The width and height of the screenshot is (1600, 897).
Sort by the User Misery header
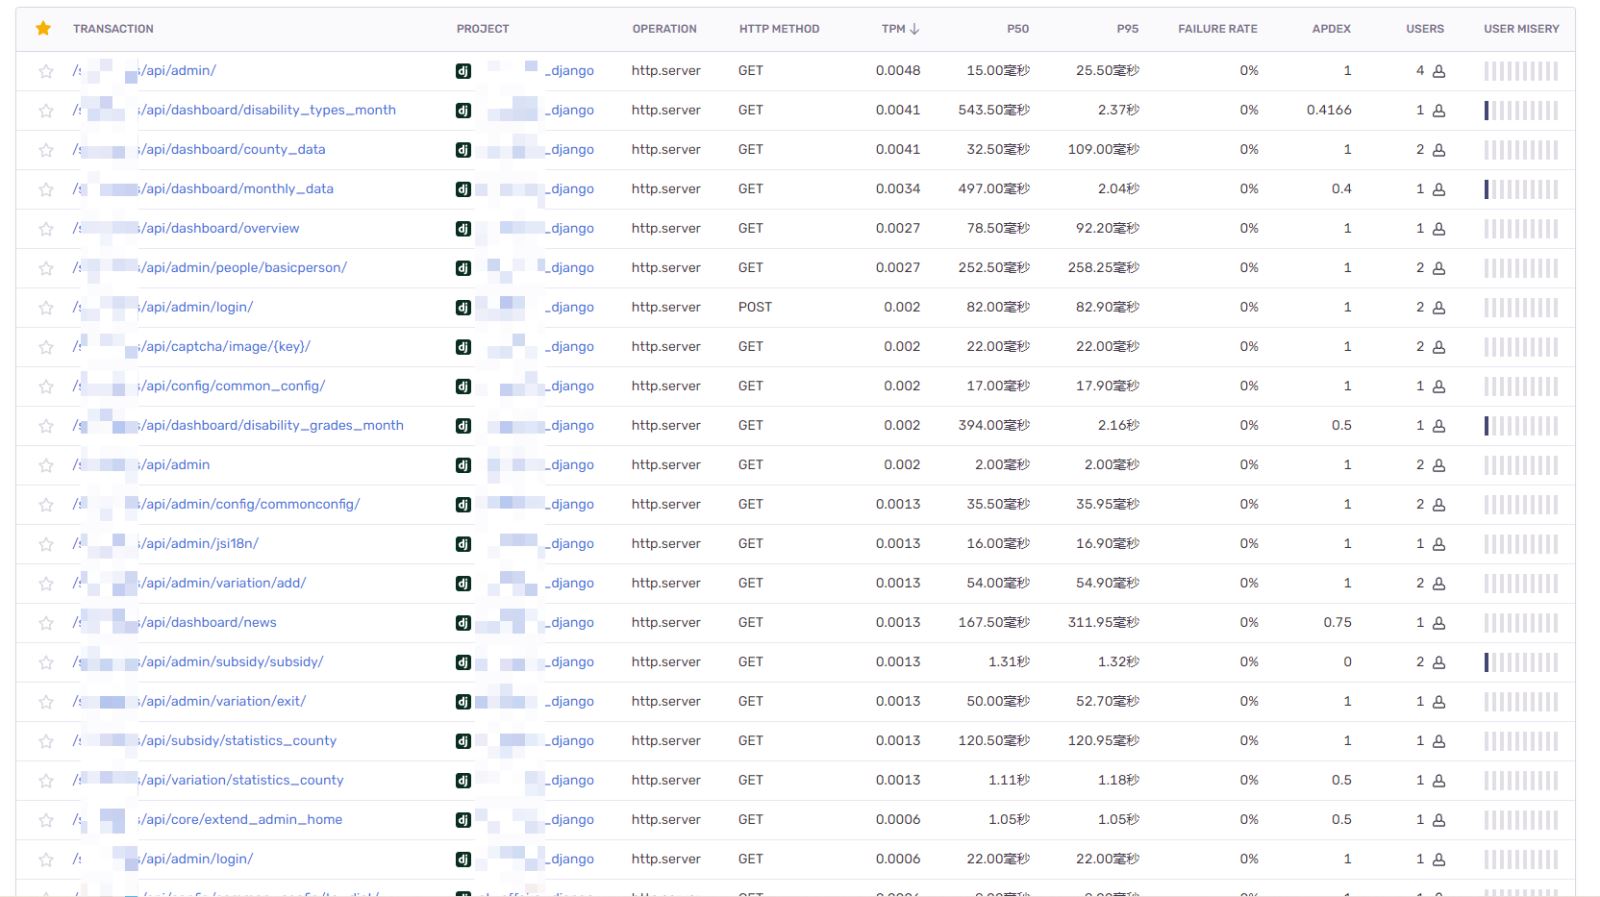tap(1520, 29)
